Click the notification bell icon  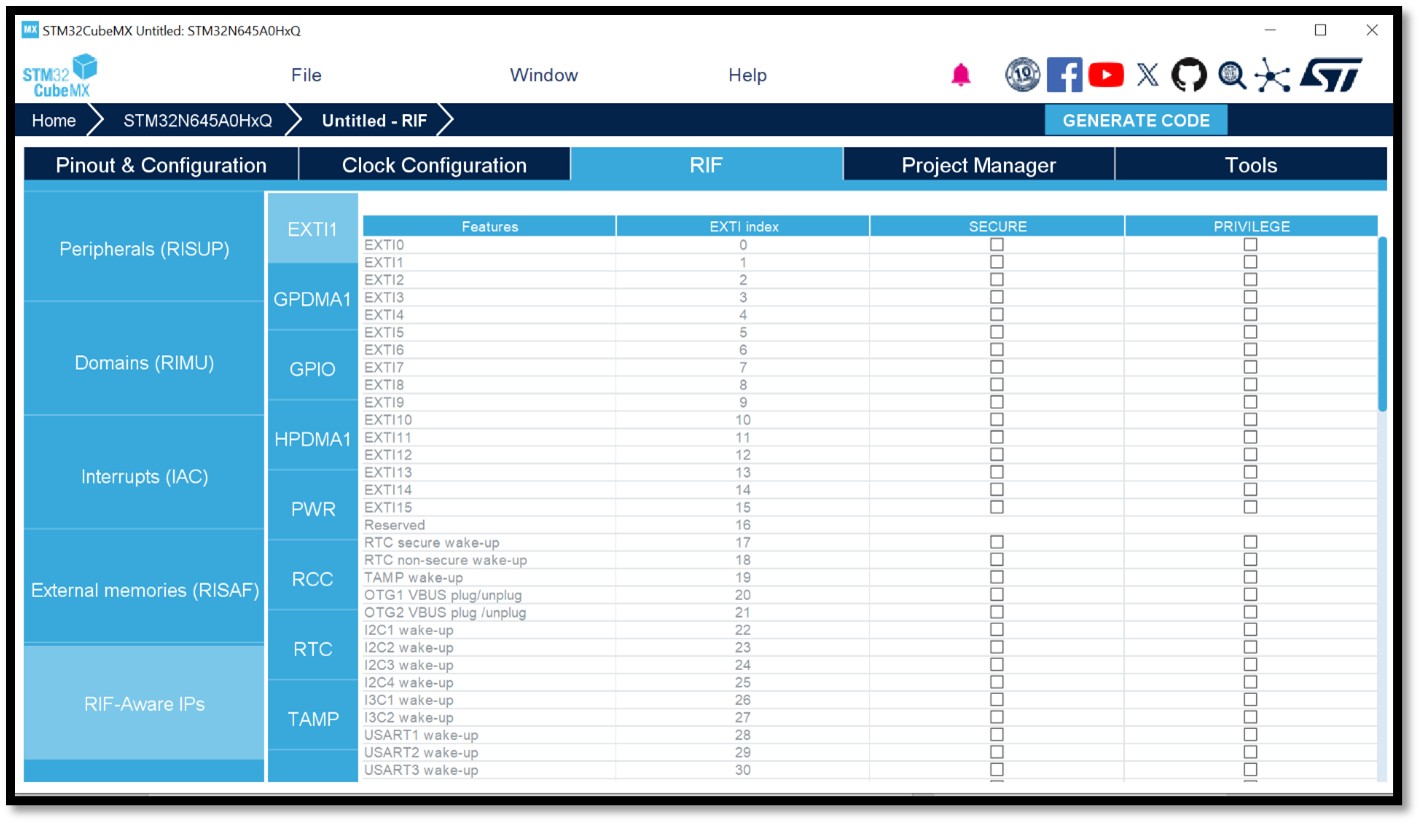pyautogui.click(x=961, y=75)
